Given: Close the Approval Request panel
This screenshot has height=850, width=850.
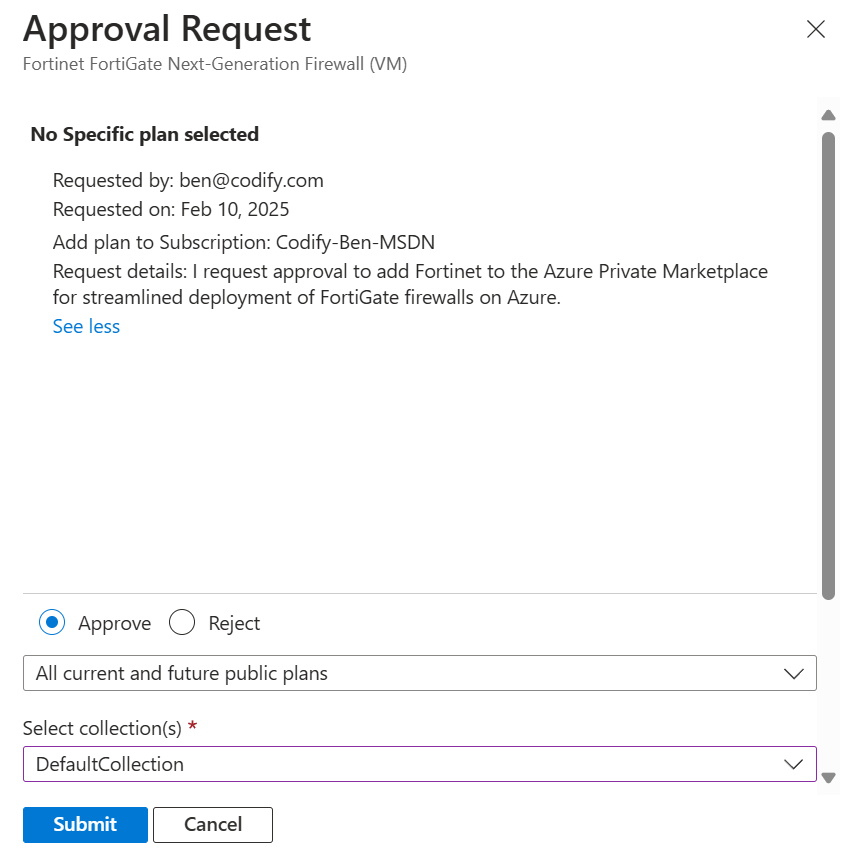Looking at the screenshot, I should (x=815, y=29).
